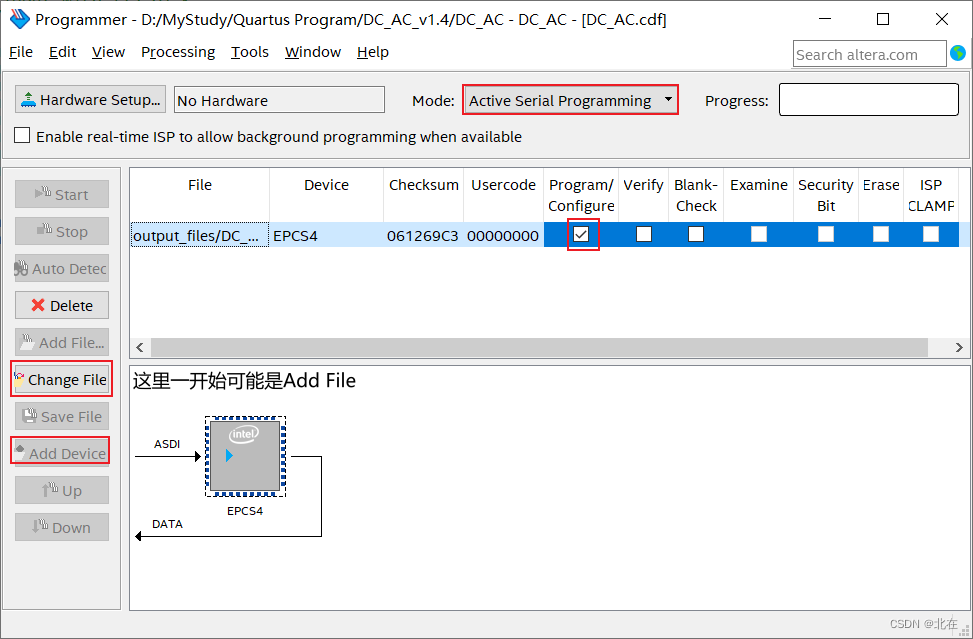Close the Programmer window
Viewport: 973px width, 639px height.
point(942,19)
